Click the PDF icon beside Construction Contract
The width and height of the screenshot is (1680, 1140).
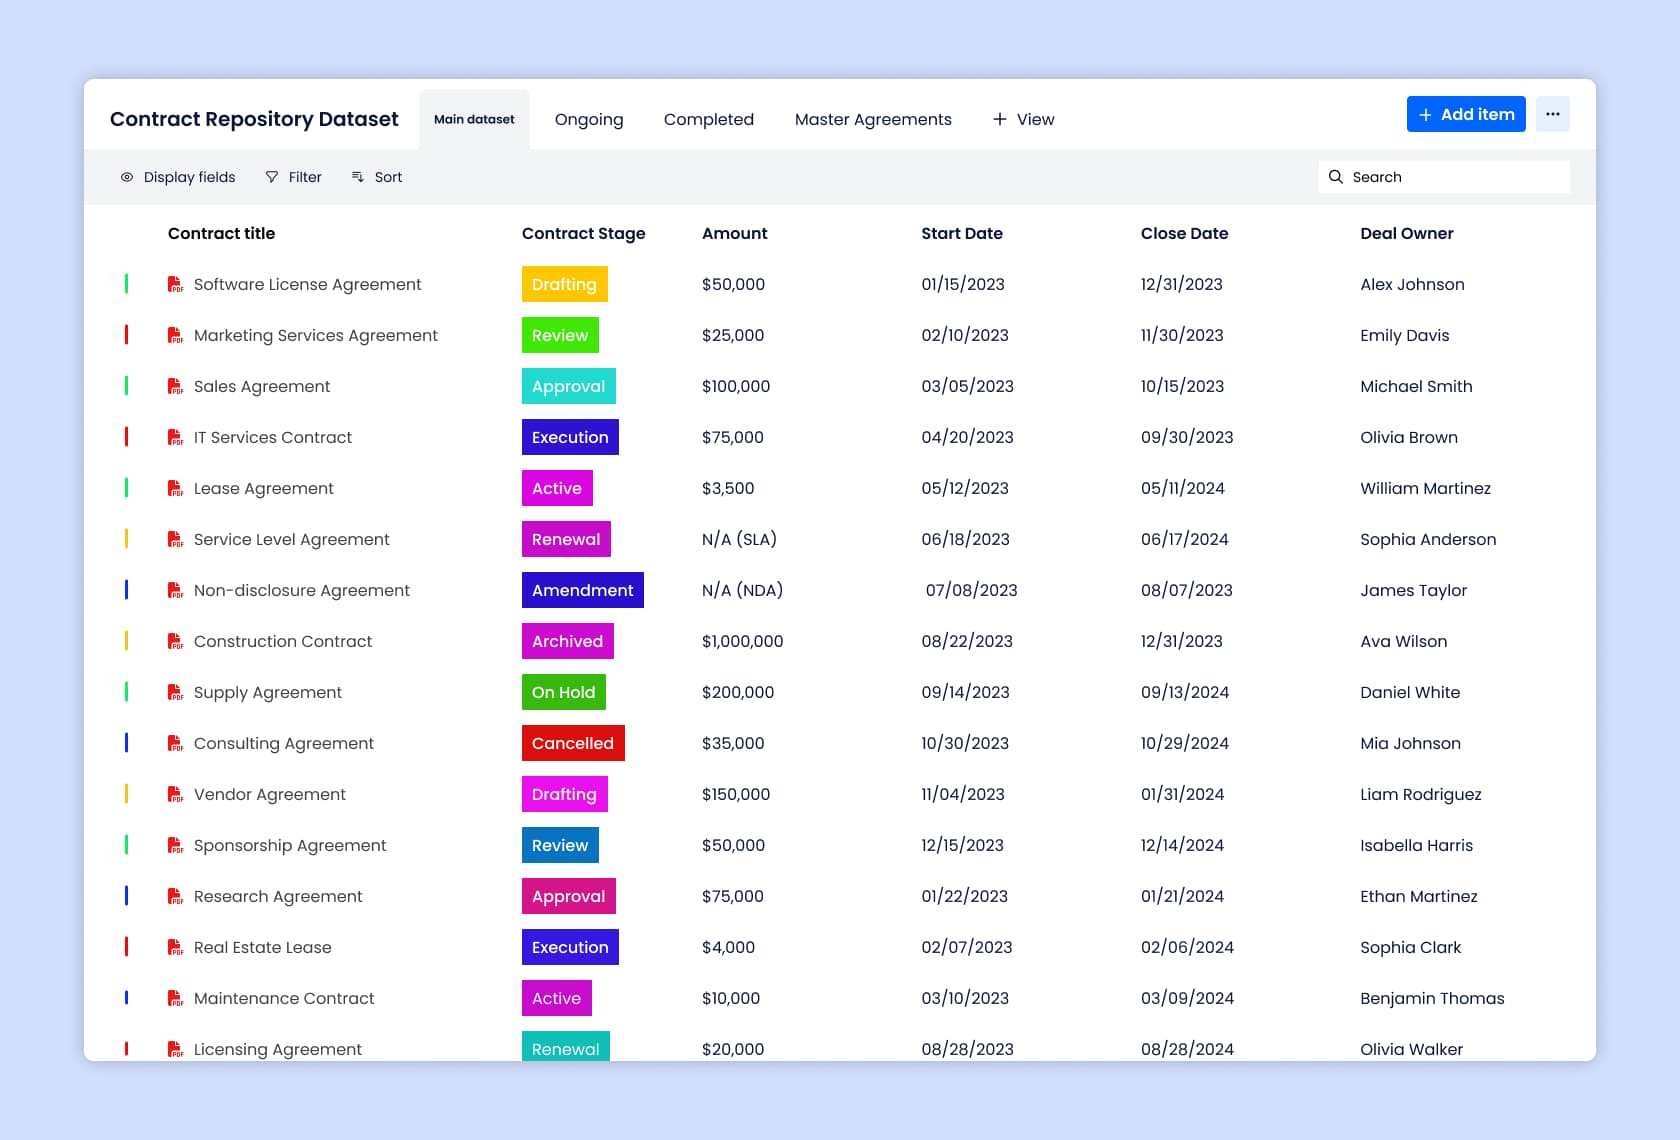[x=175, y=641]
